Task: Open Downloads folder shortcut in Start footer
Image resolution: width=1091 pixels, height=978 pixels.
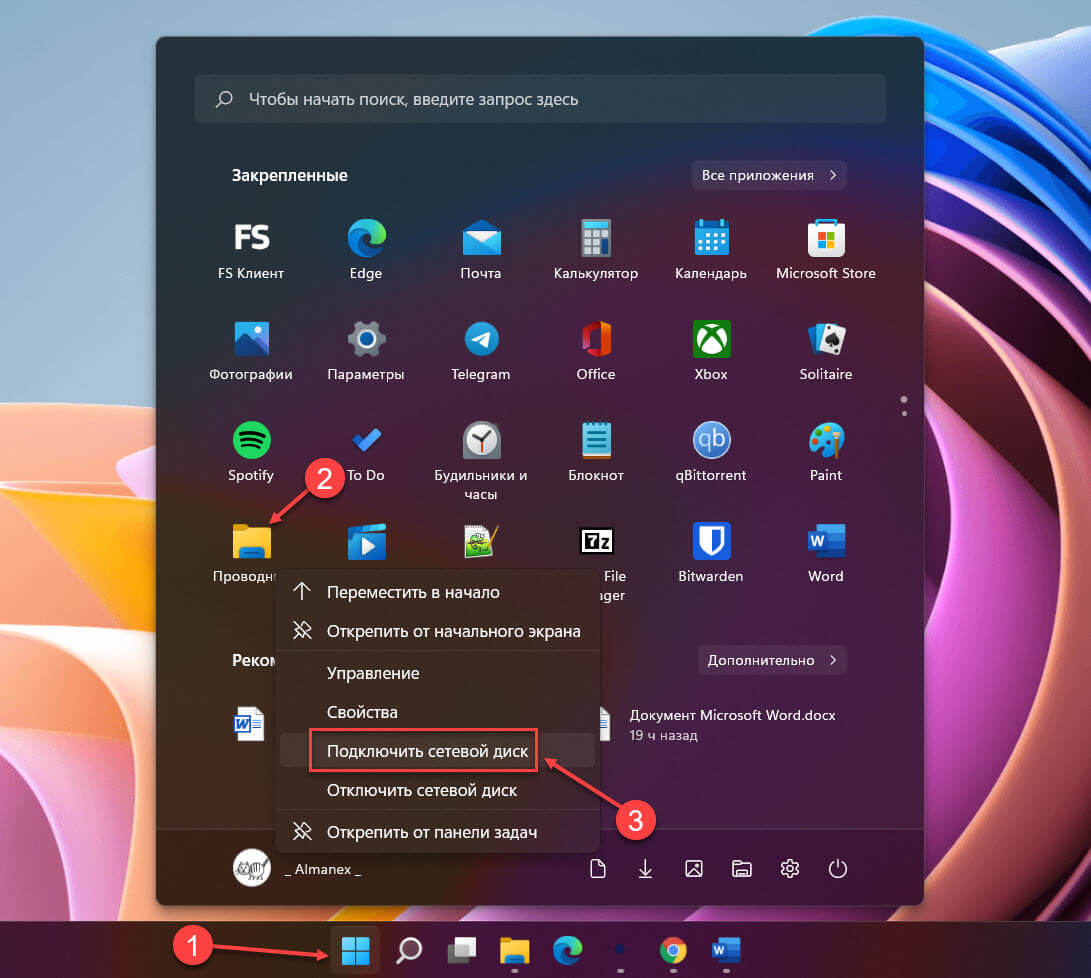Action: click(646, 868)
